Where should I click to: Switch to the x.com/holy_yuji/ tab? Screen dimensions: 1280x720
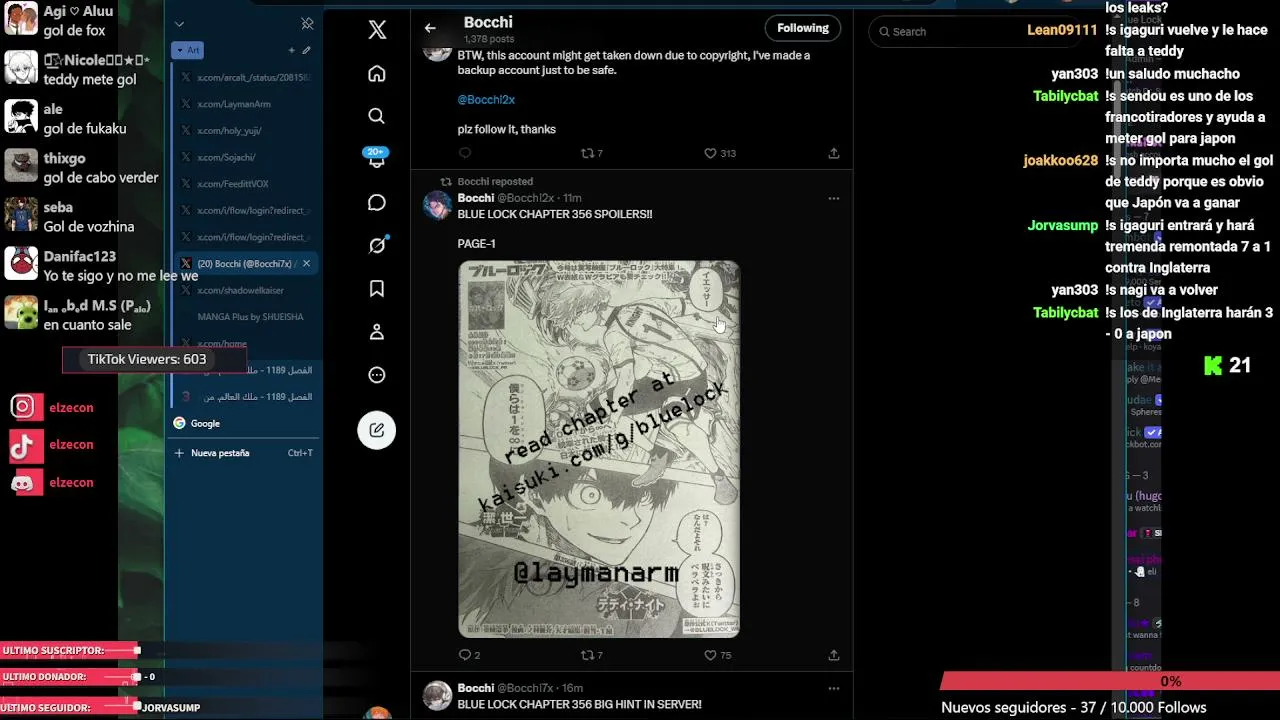245,130
